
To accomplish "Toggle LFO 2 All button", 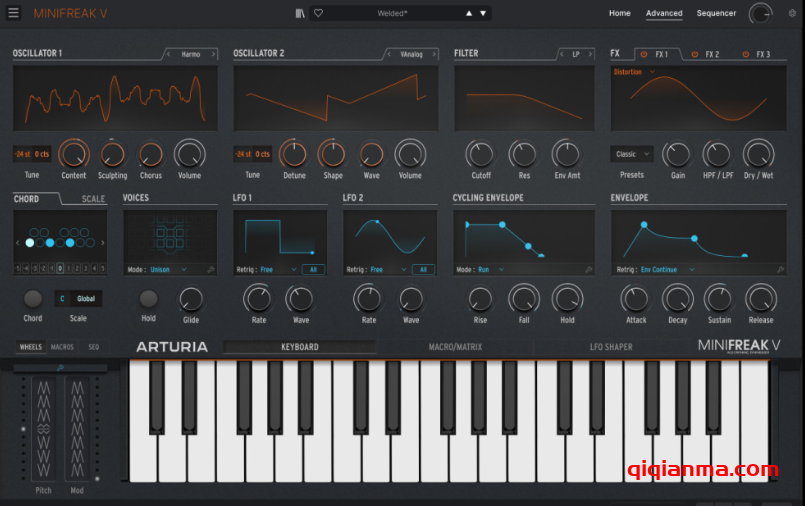I will pos(423,269).
